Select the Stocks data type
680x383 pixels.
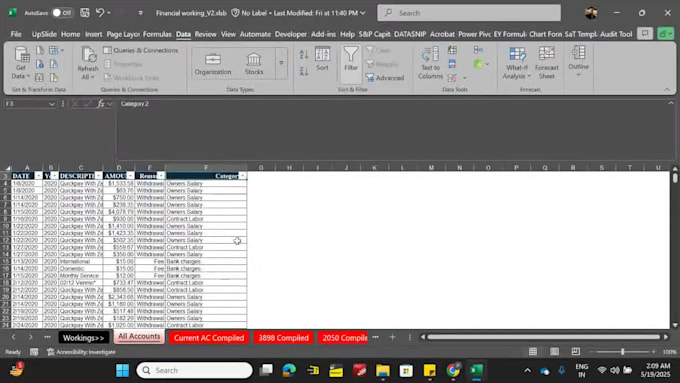[x=254, y=64]
